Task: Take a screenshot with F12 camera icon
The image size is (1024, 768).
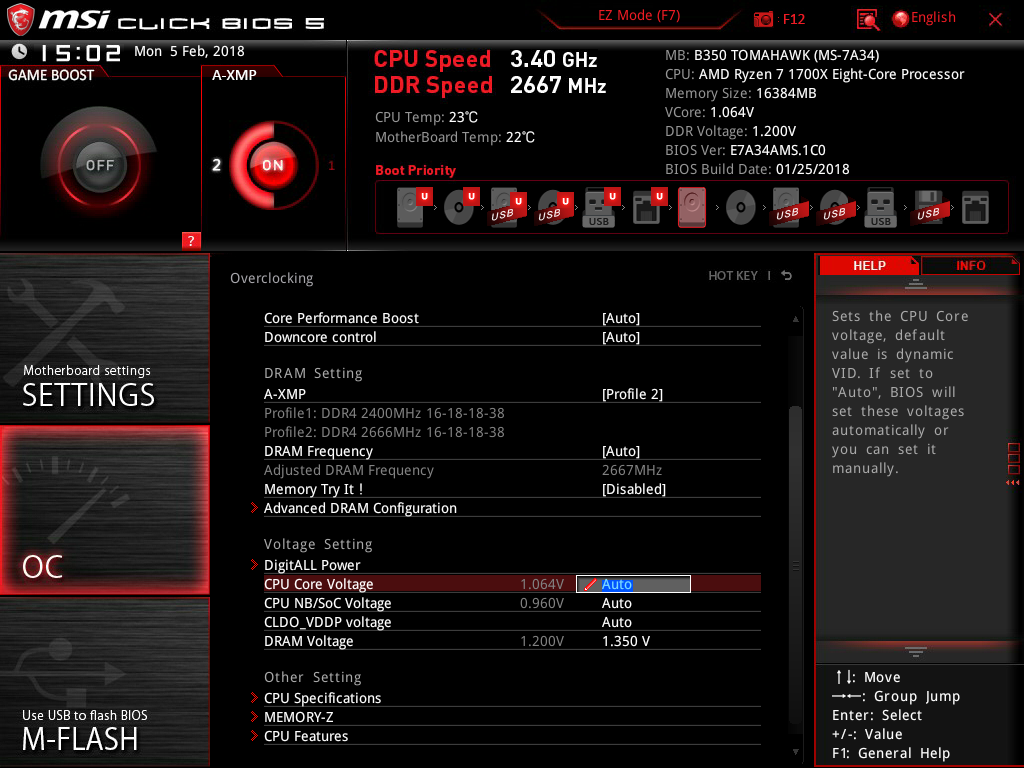Action: (763, 19)
